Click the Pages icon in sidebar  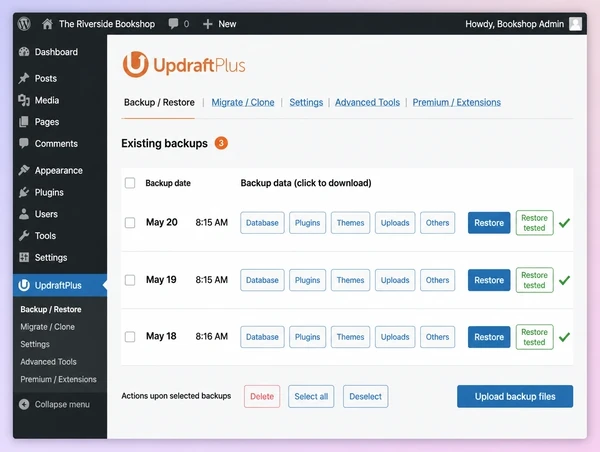(24, 122)
